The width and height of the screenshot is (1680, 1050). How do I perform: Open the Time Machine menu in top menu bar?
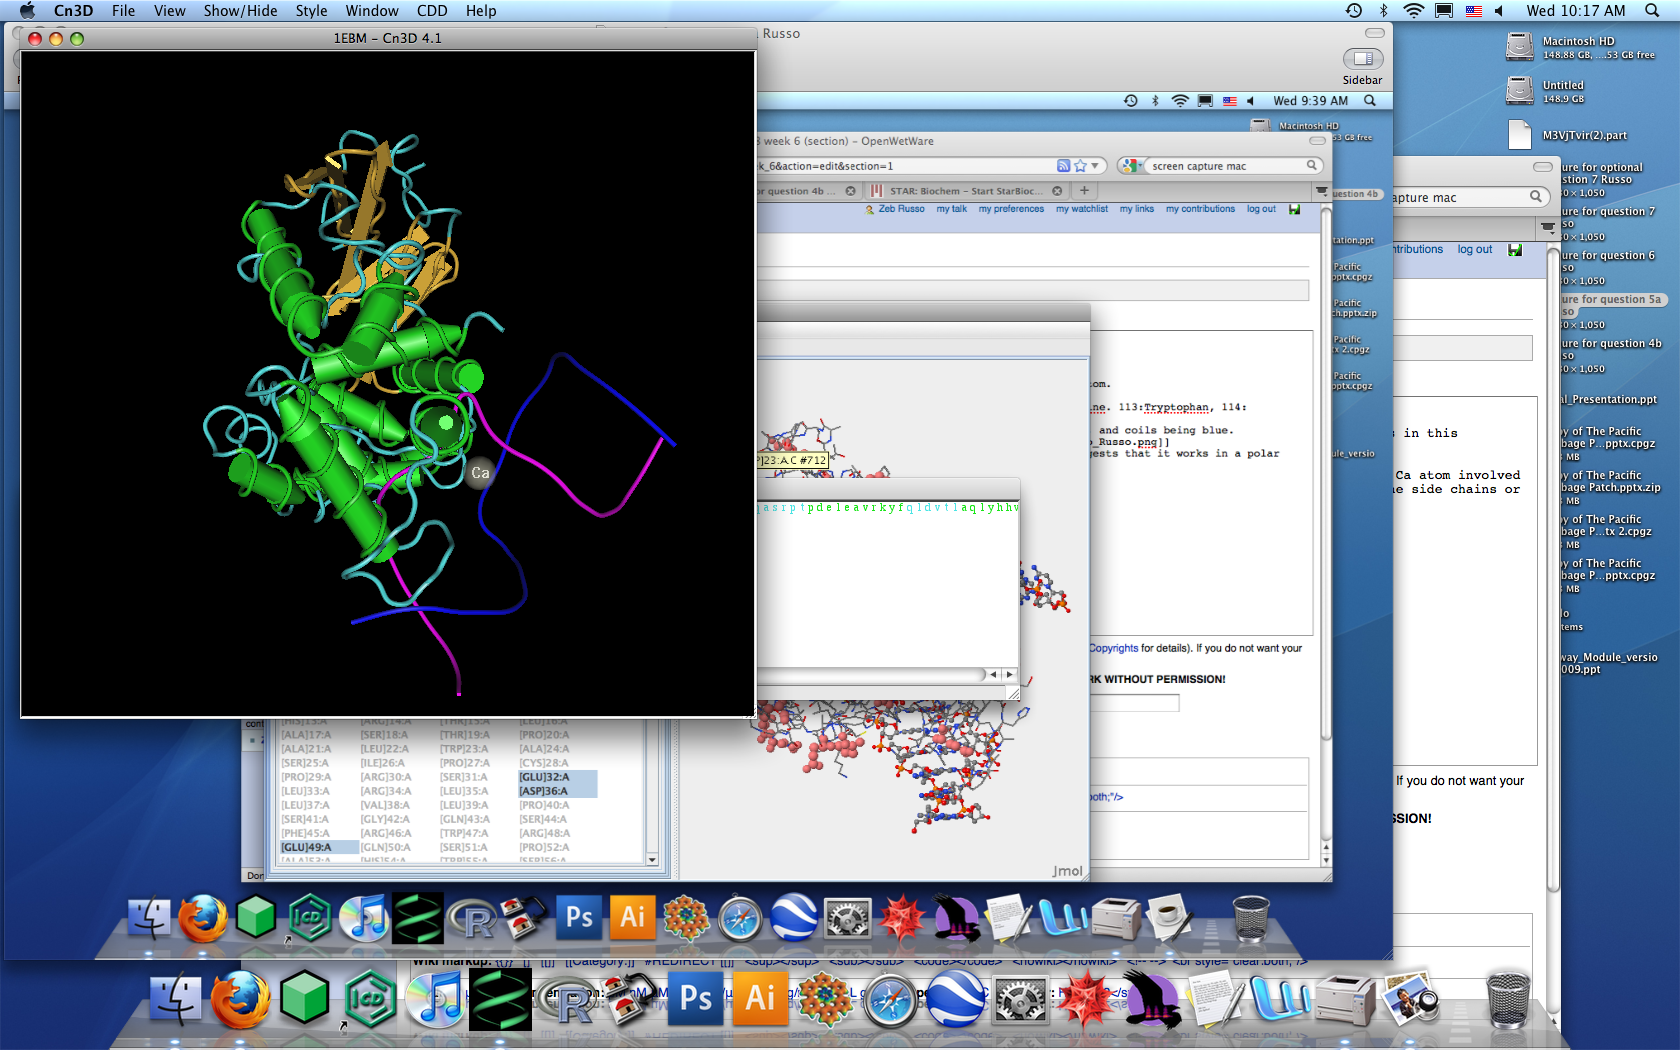point(1353,11)
